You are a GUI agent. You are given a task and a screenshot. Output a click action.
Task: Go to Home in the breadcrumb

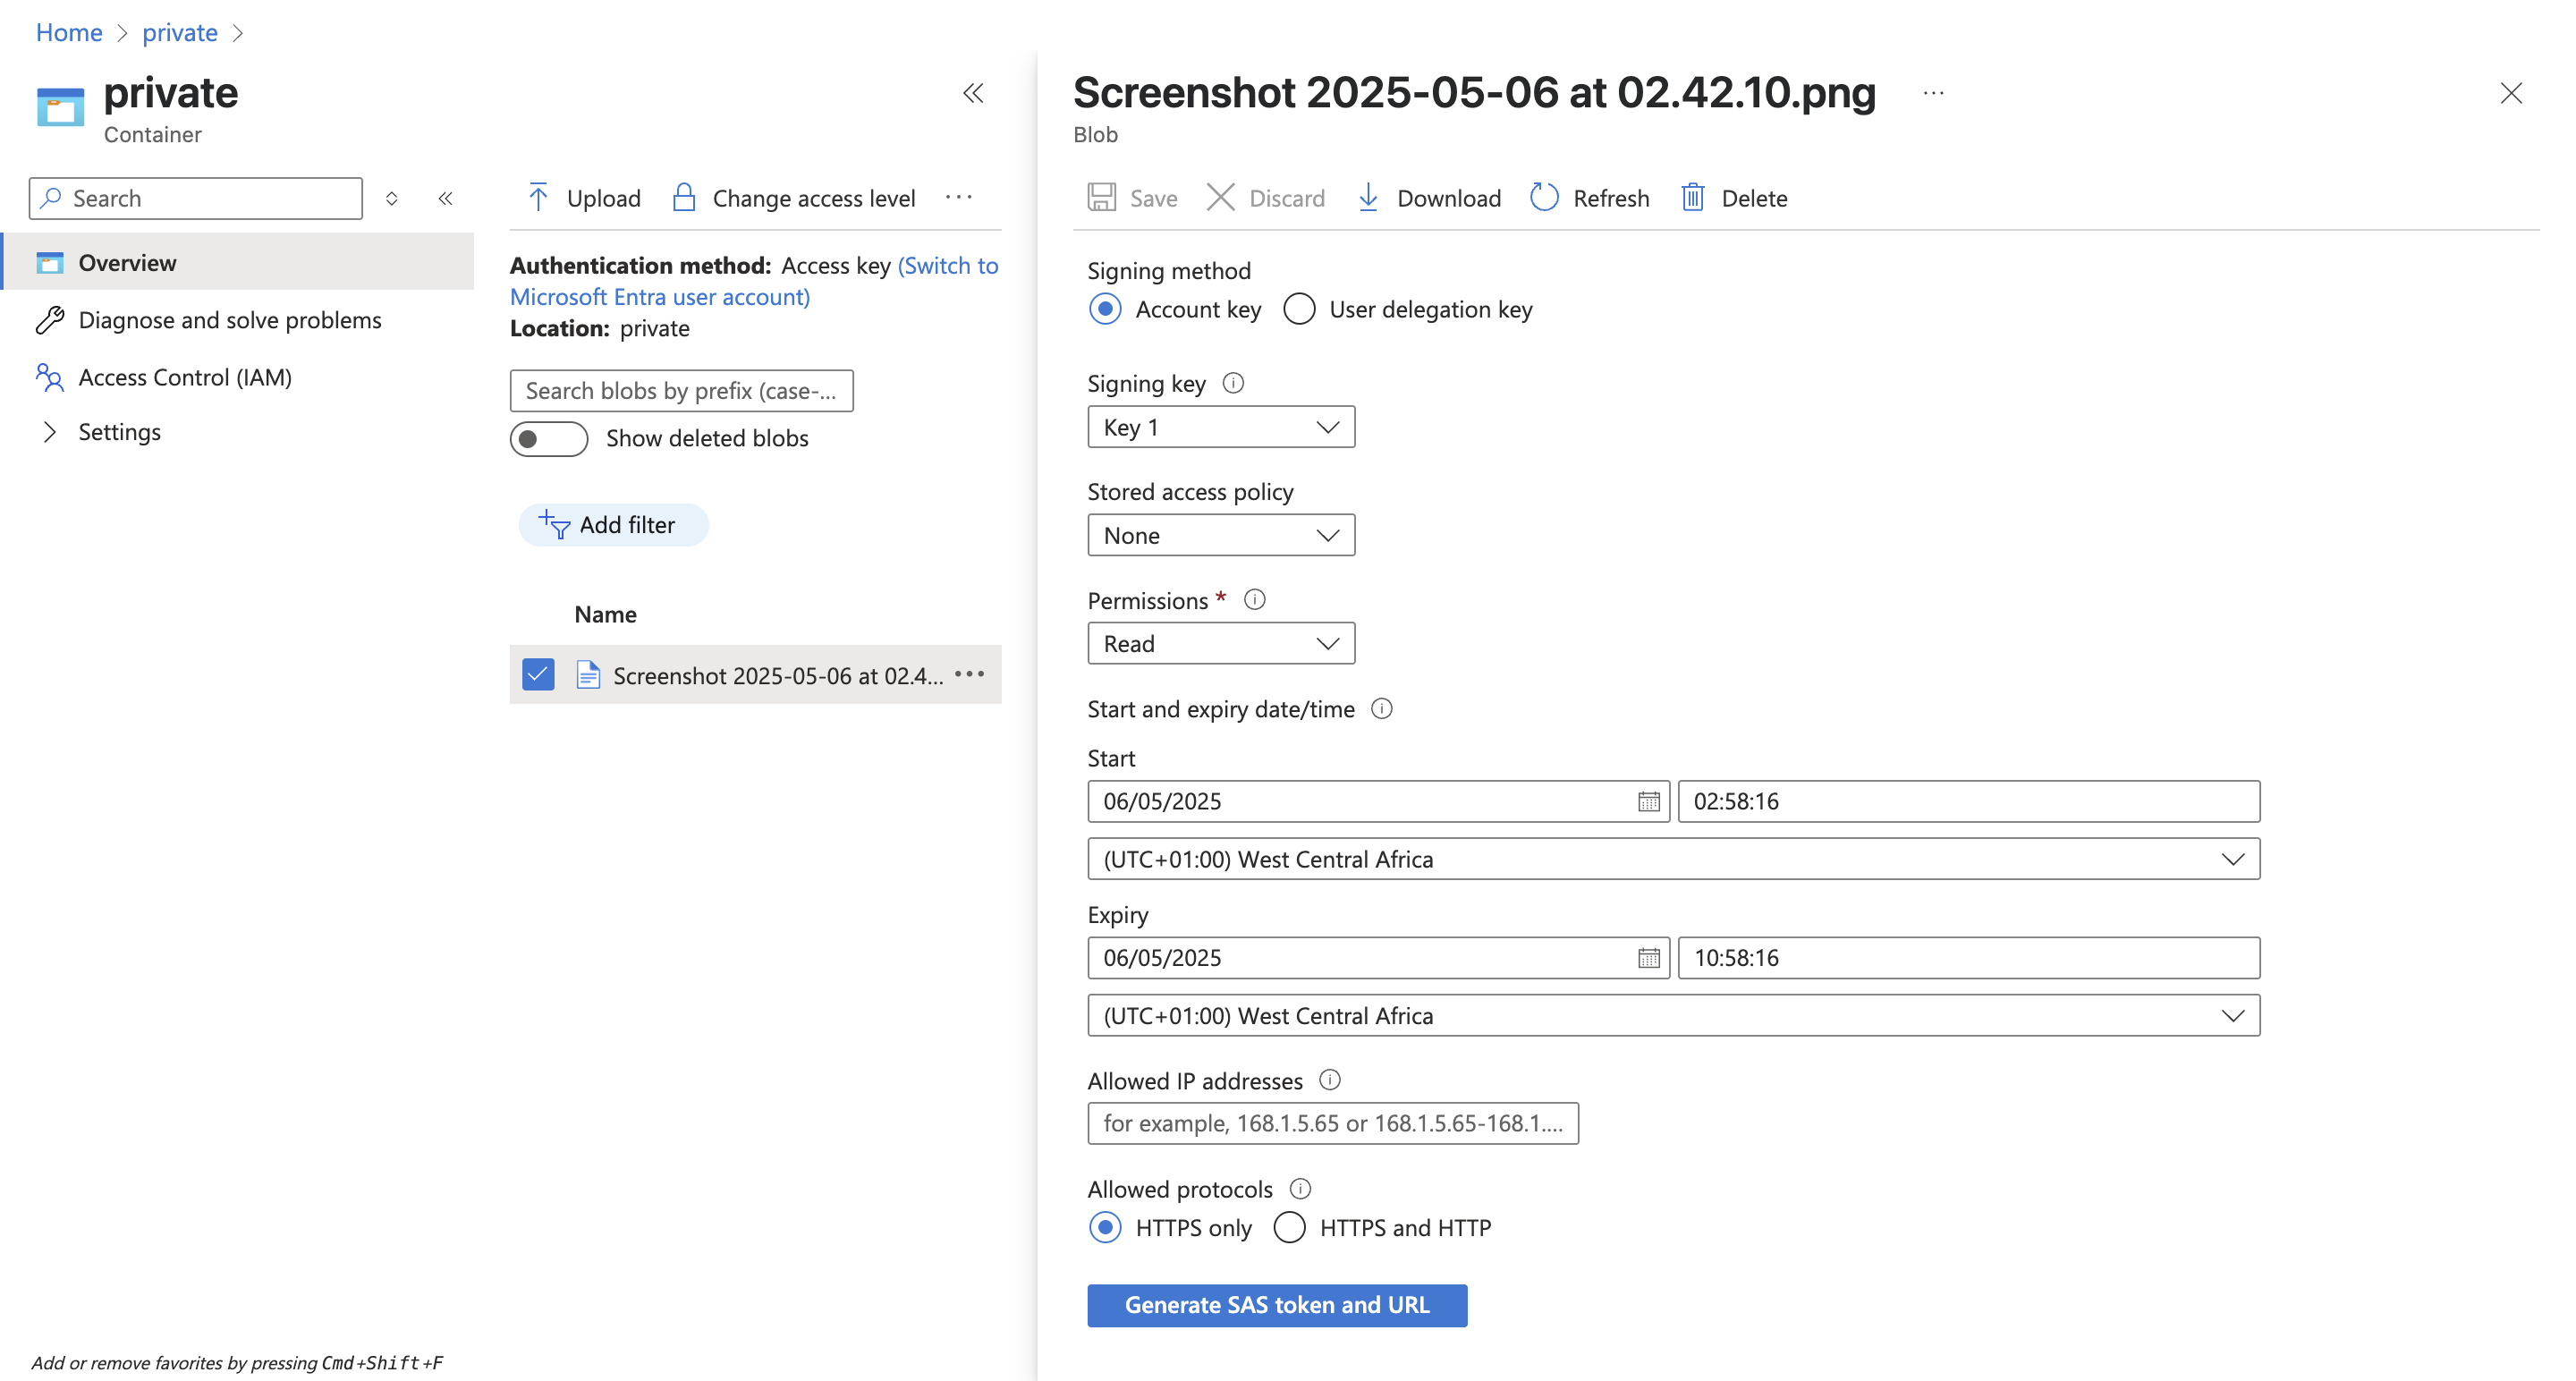tap(69, 32)
